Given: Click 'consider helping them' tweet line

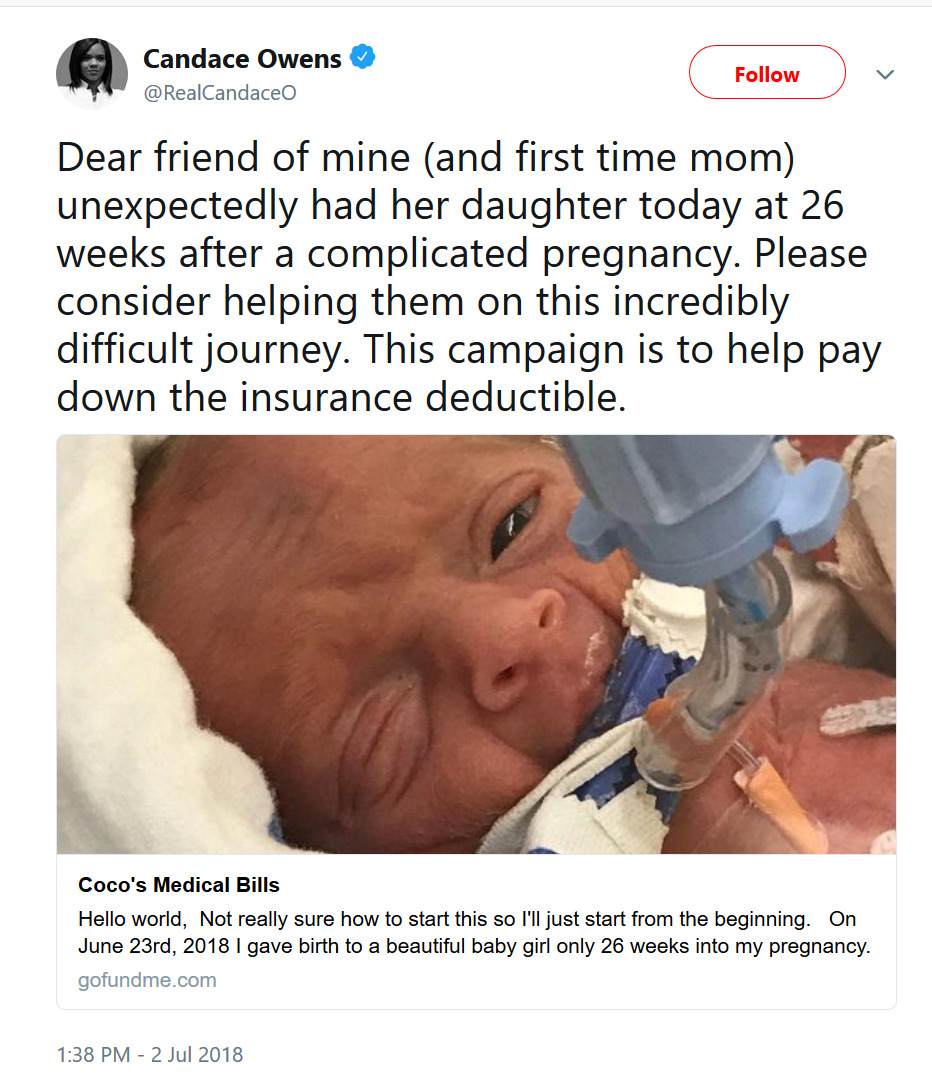Looking at the screenshot, I should coord(423,301).
